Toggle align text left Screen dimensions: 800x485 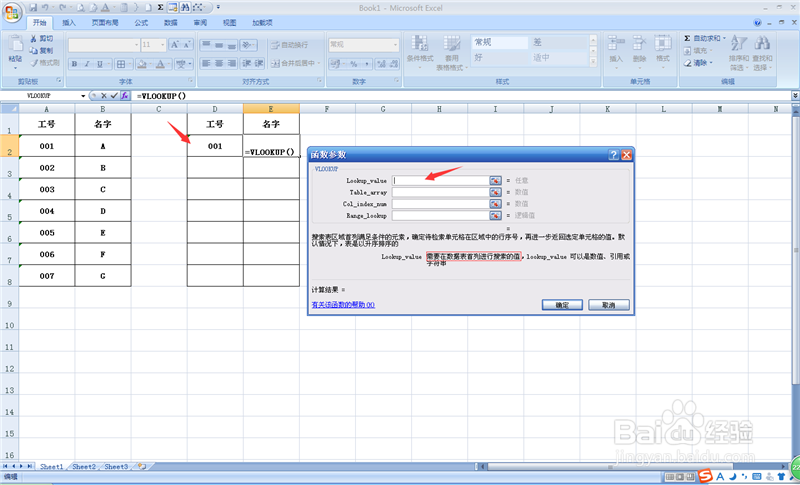206,64
